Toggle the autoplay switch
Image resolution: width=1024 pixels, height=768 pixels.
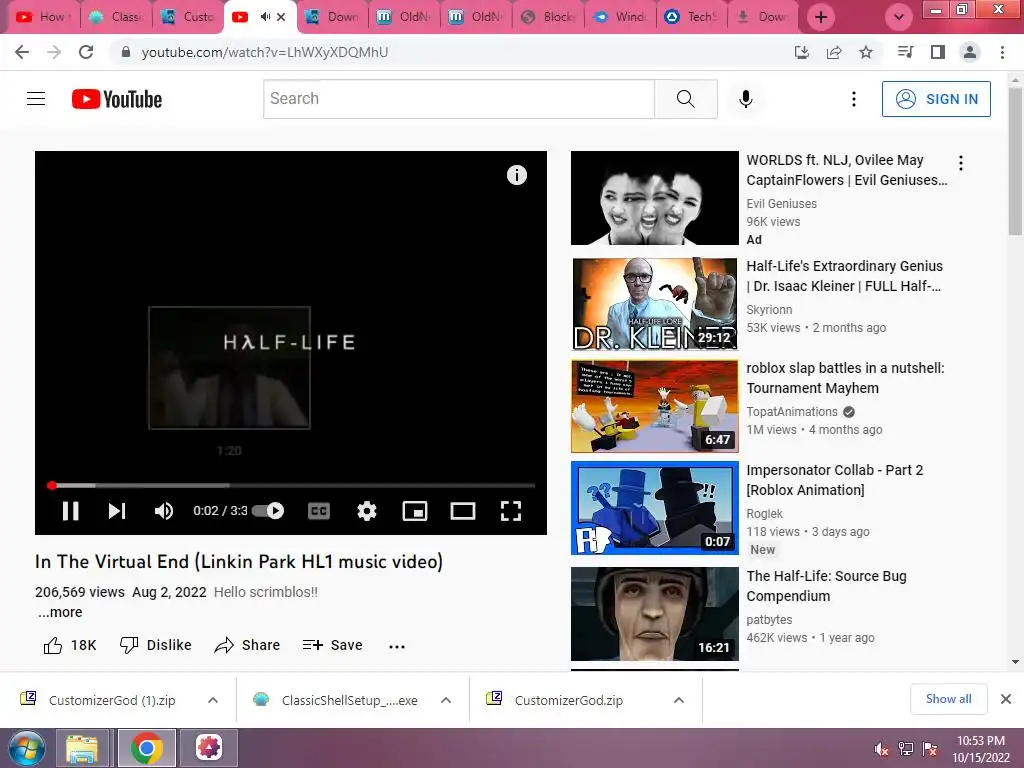(x=268, y=511)
